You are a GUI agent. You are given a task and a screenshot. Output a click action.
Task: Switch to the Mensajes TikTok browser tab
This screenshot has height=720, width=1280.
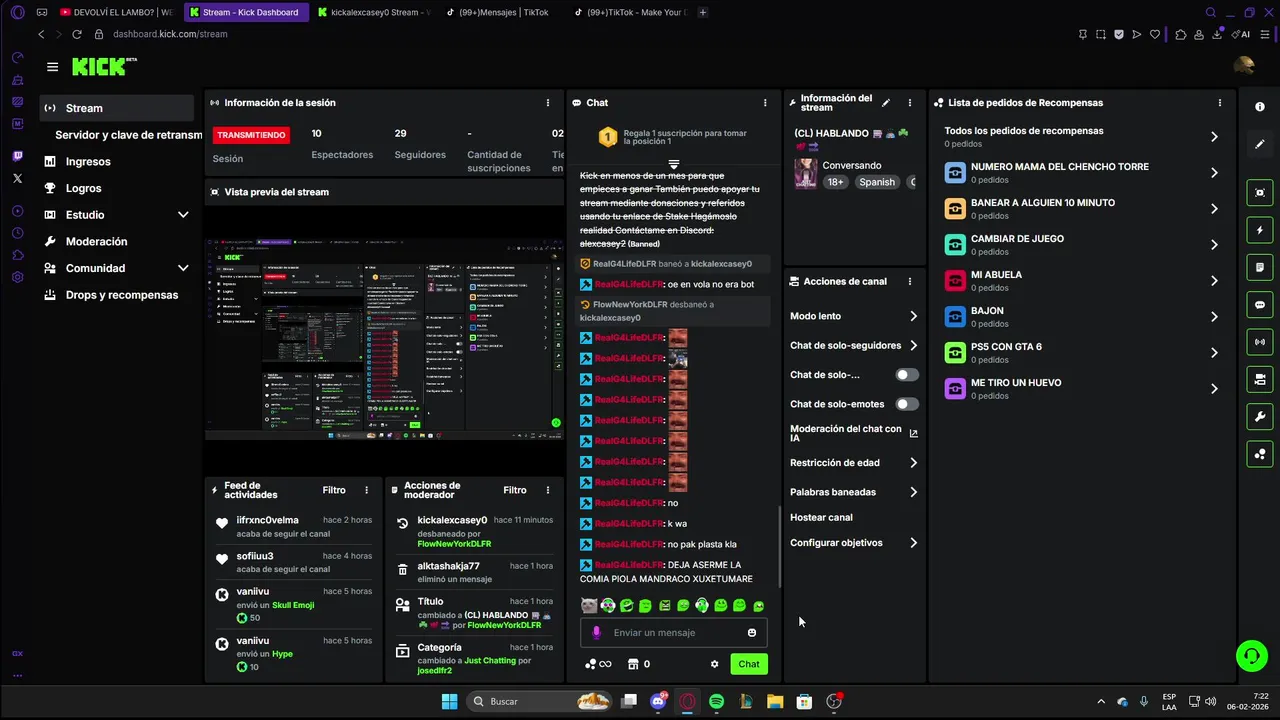point(496,12)
